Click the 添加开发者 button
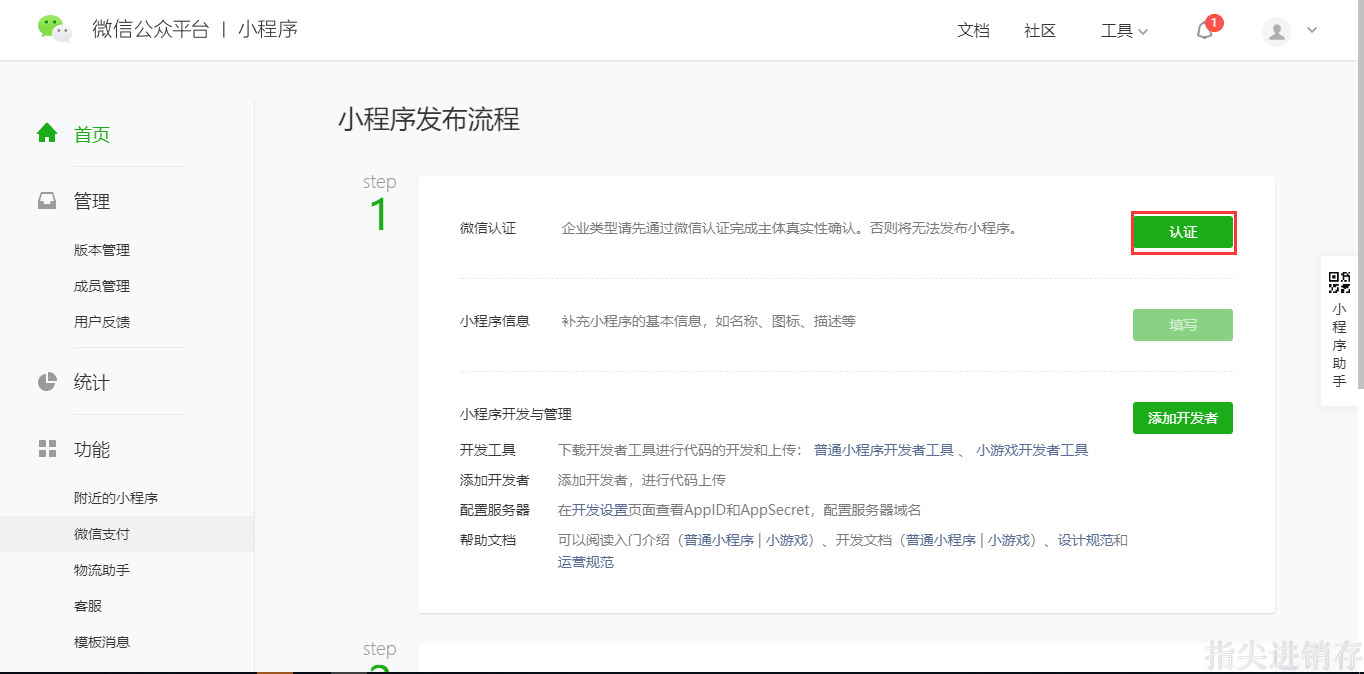1364x674 pixels. click(1183, 418)
